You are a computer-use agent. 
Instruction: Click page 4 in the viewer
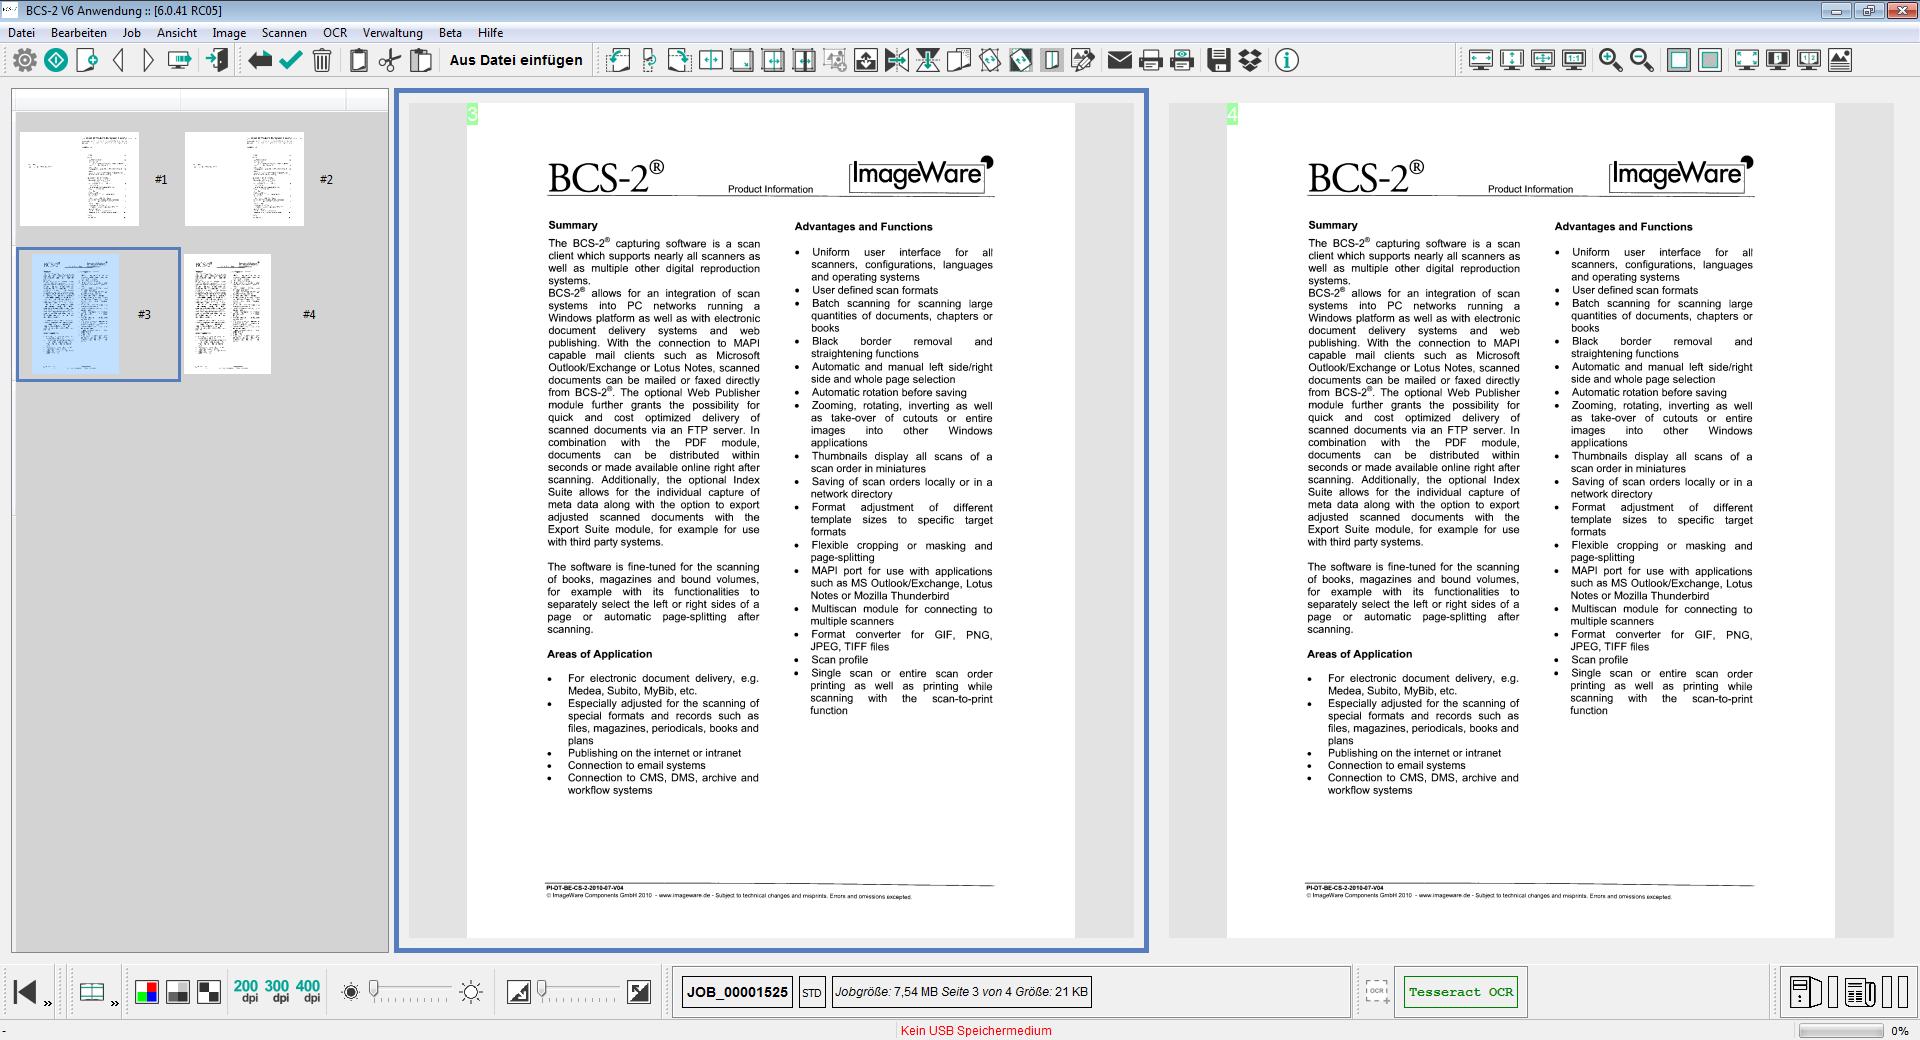pos(1530,520)
